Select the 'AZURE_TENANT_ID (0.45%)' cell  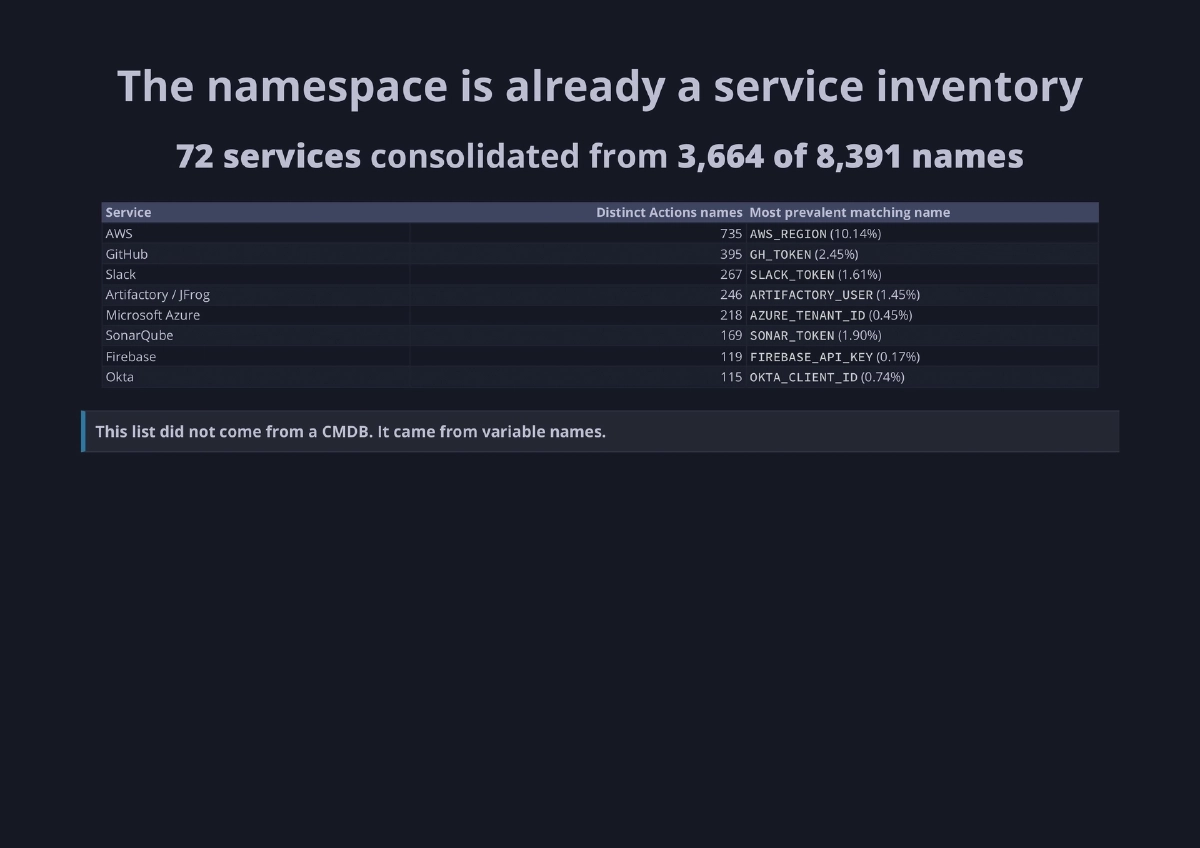tap(922, 315)
